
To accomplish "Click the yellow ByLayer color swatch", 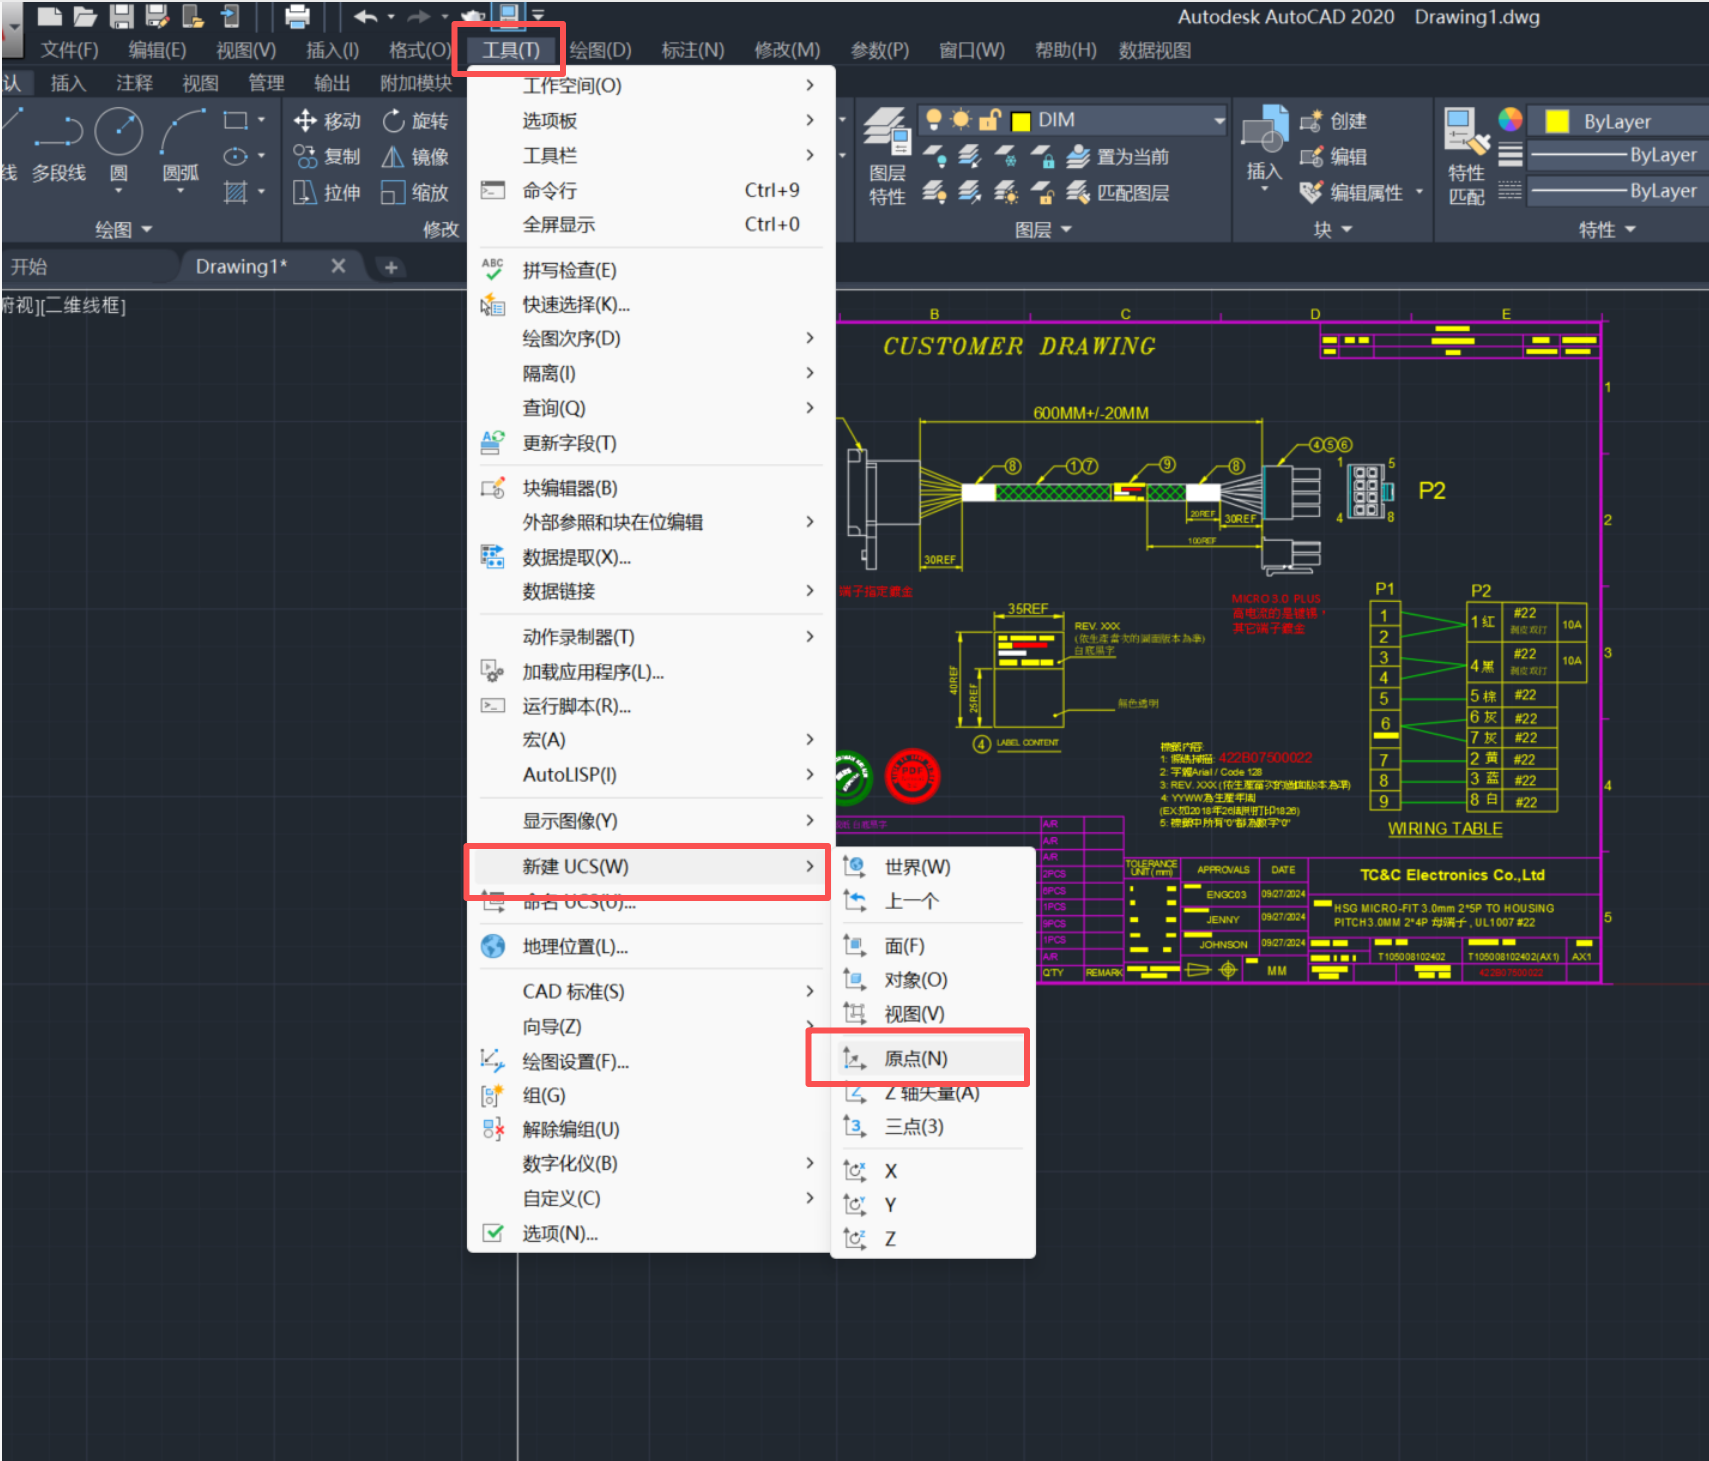I will pyautogui.click(x=1557, y=122).
